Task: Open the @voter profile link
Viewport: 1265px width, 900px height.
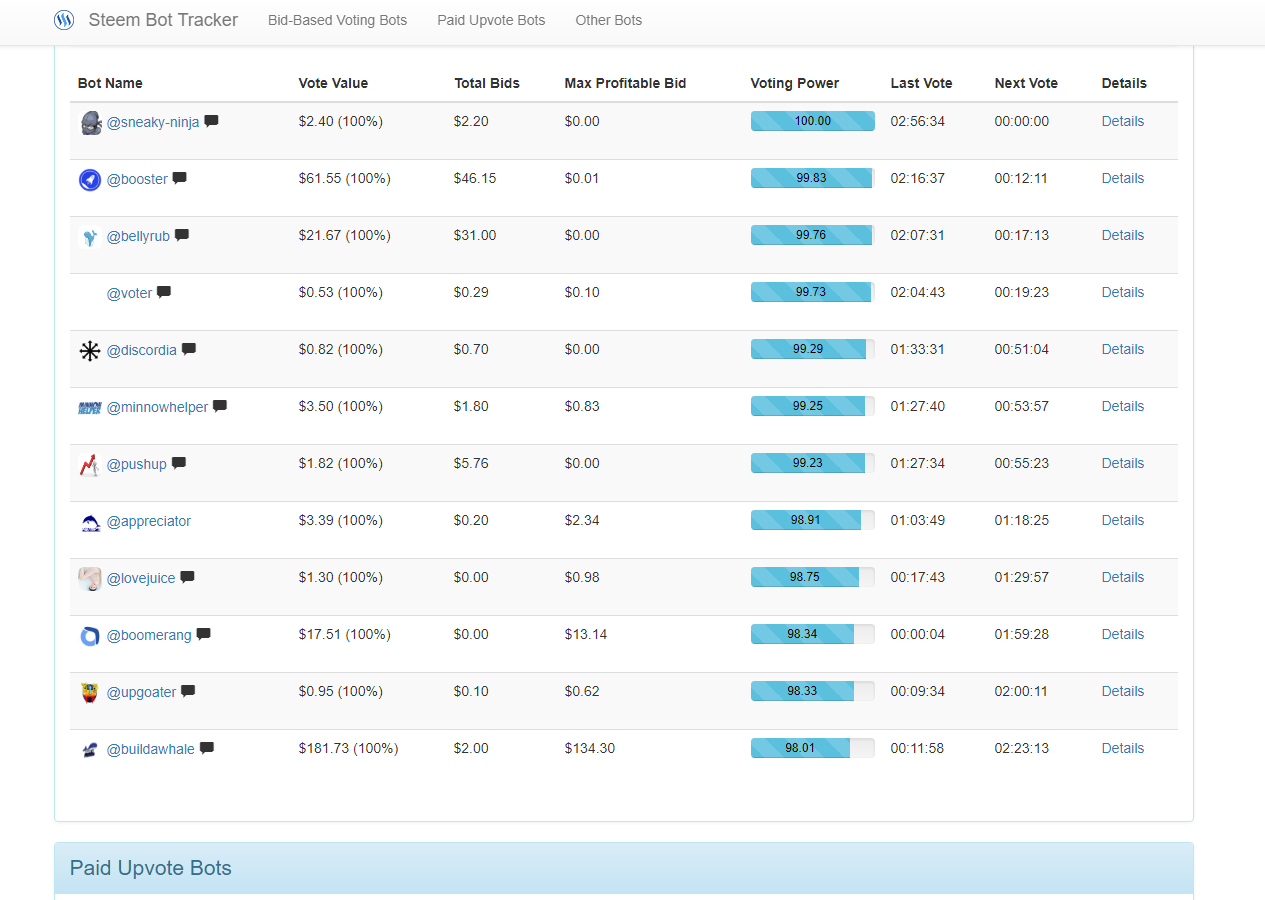Action: click(129, 293)
